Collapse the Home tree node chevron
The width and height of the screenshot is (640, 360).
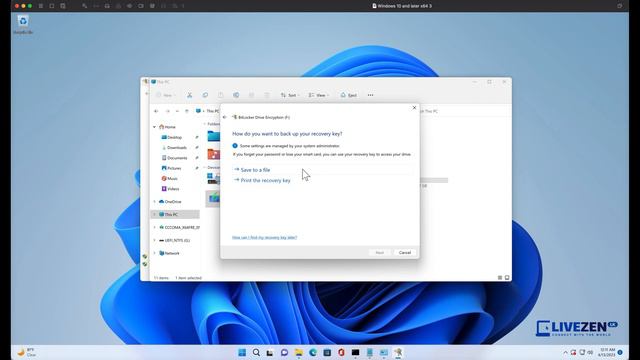(154, 127)
